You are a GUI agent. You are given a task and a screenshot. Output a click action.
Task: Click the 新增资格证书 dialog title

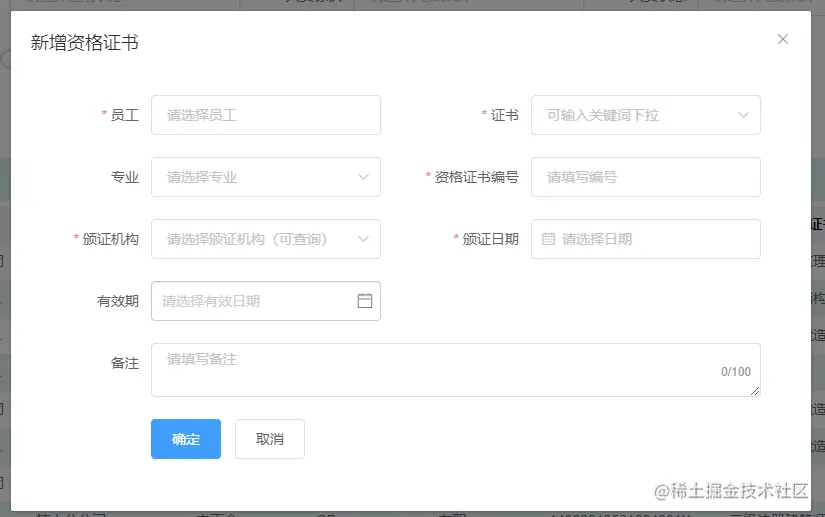84,43
